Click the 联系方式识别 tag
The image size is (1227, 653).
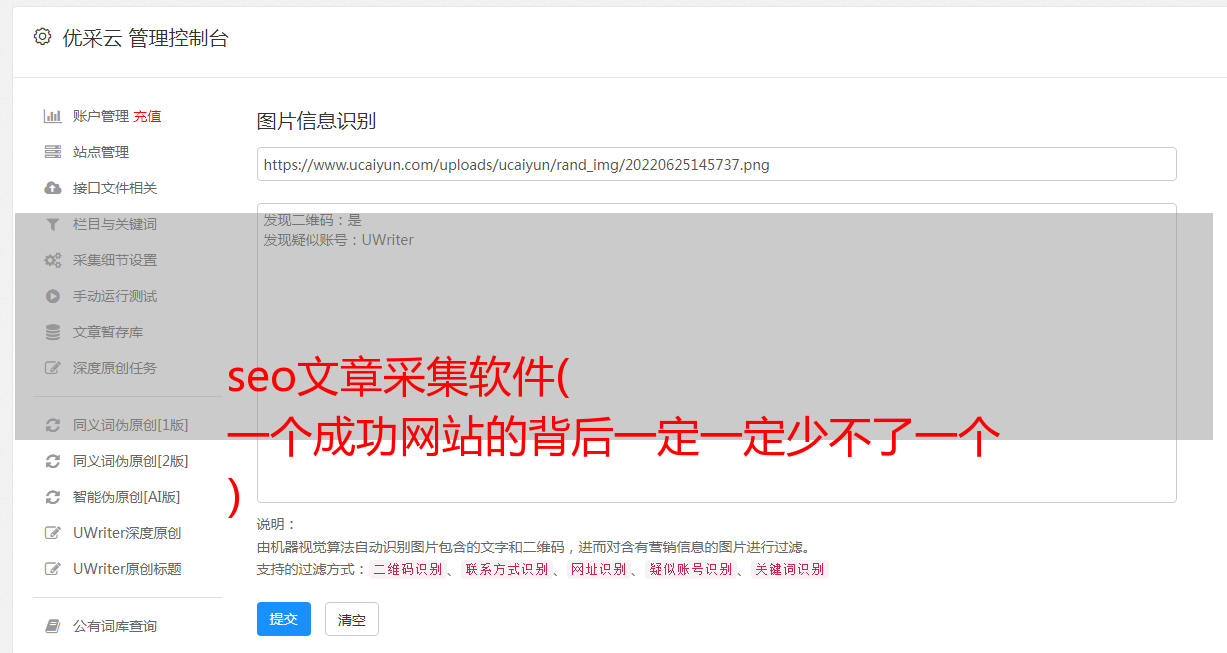[x=507, y=569]
